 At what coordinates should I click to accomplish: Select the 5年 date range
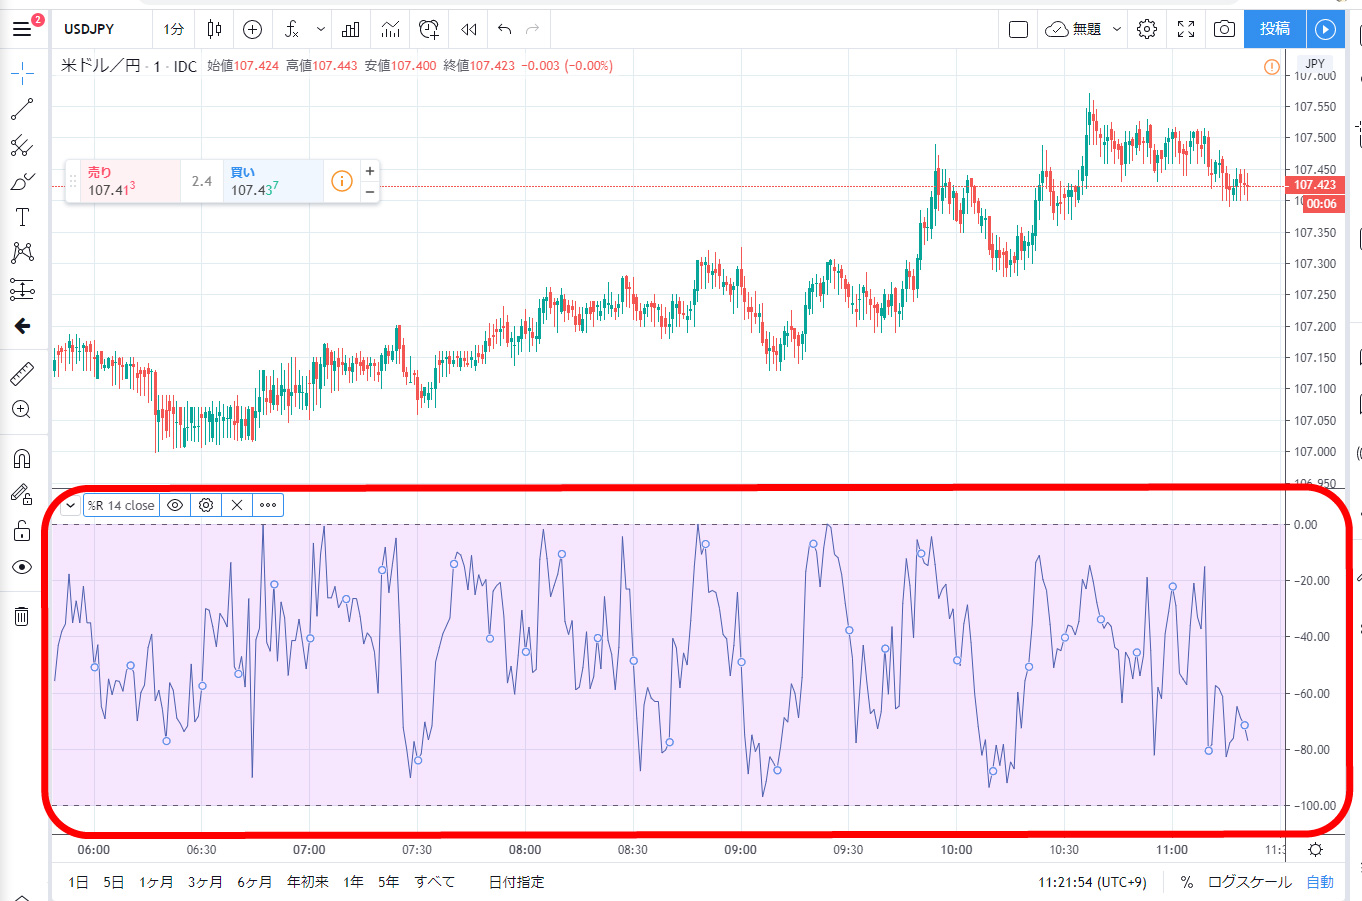click(388, 882)
